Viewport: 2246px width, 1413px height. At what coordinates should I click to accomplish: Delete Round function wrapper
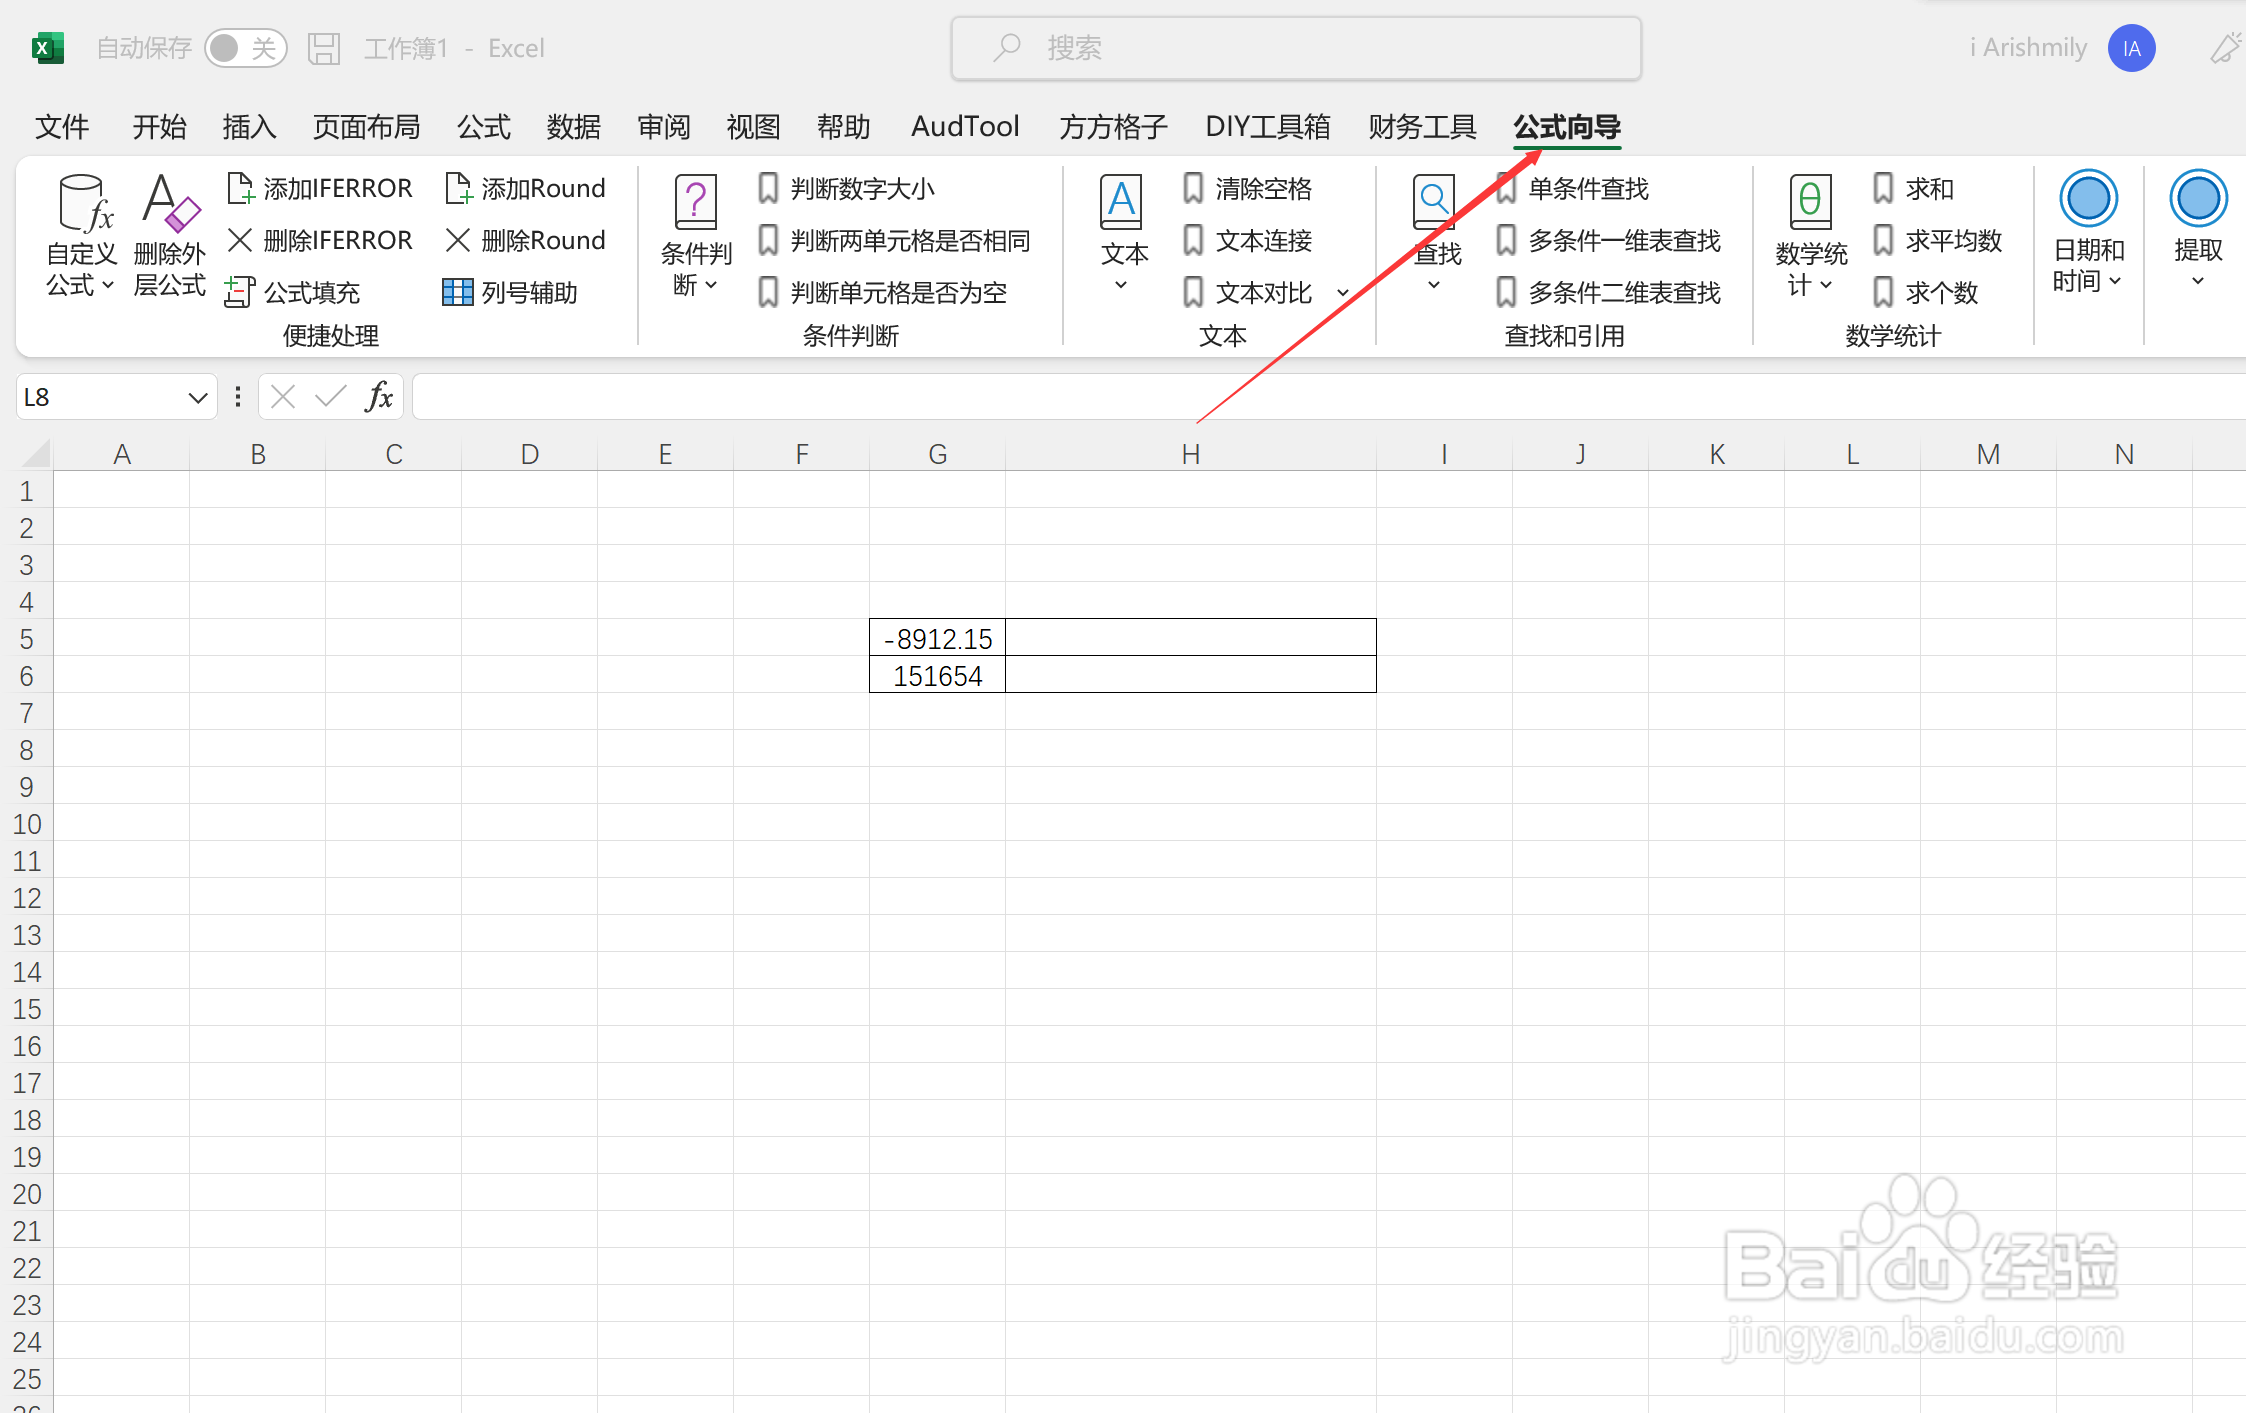click(525, 240)
